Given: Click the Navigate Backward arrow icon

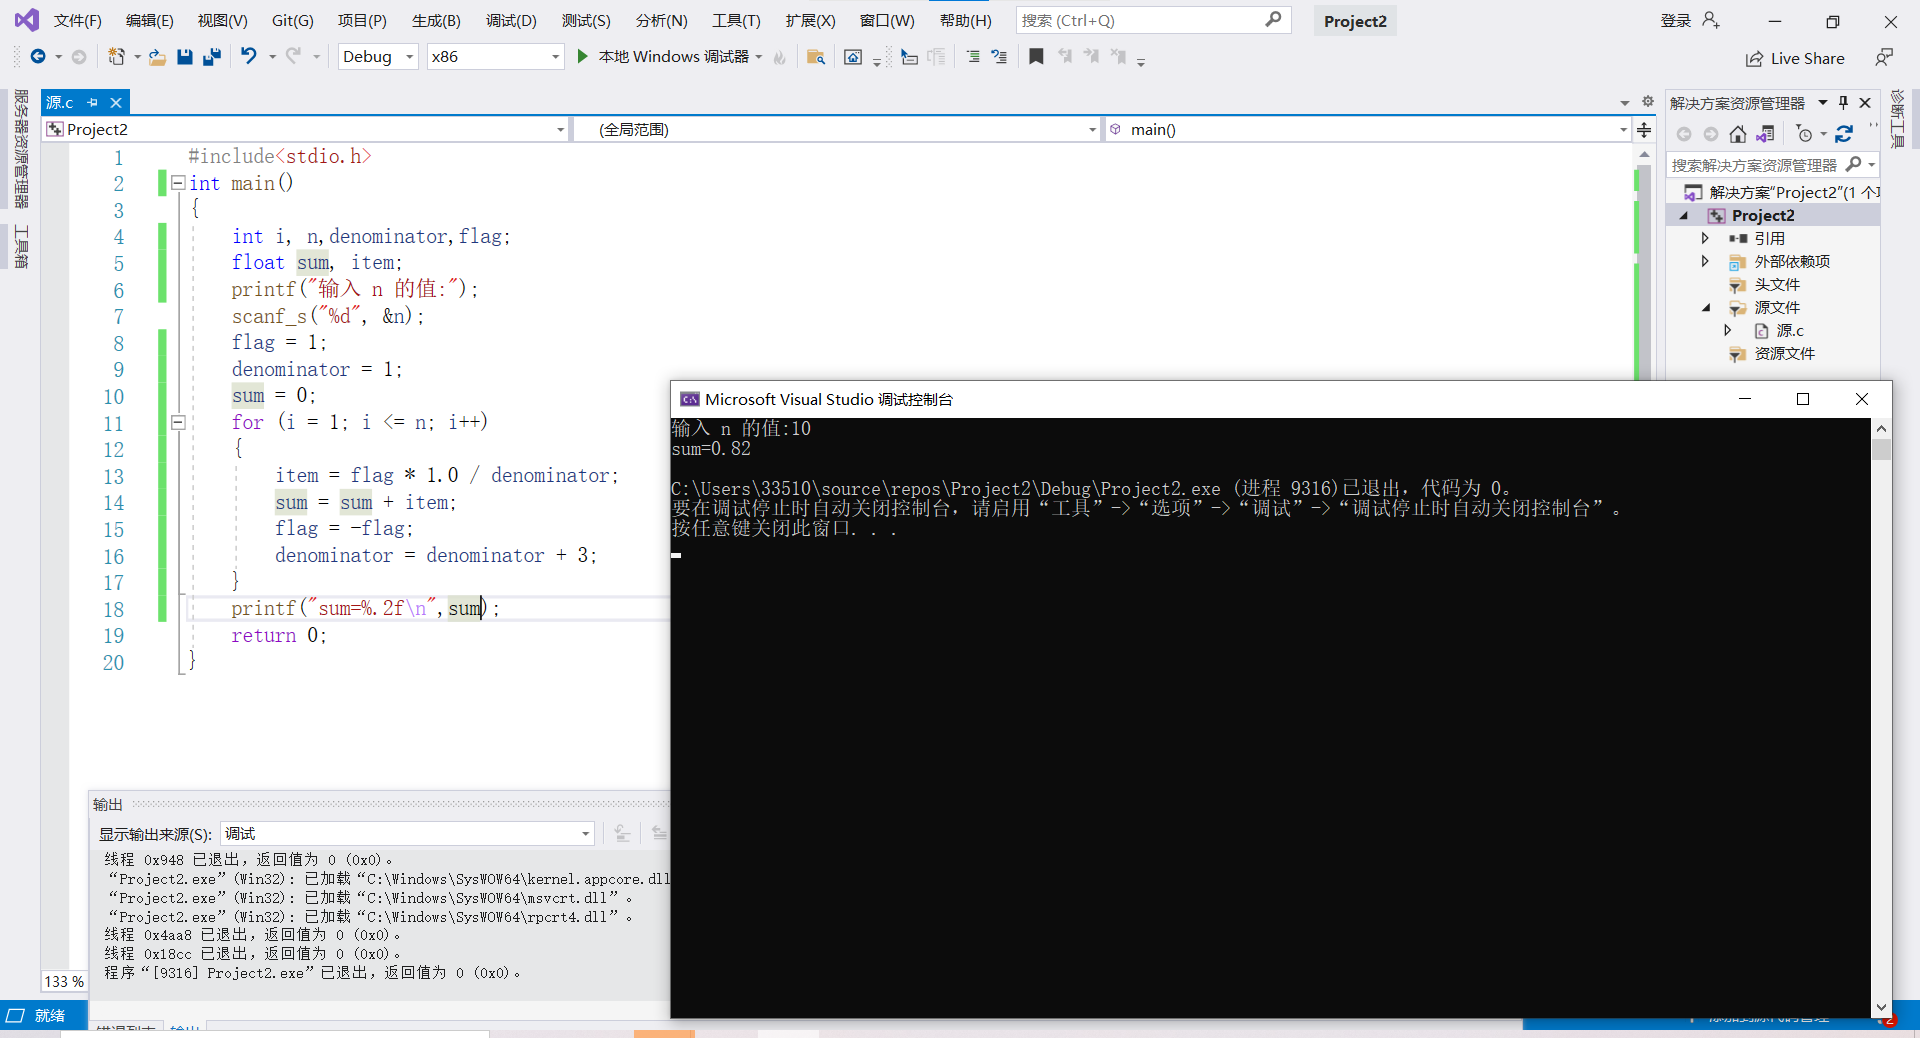Looking at the screenshot, I should (38, 57).
